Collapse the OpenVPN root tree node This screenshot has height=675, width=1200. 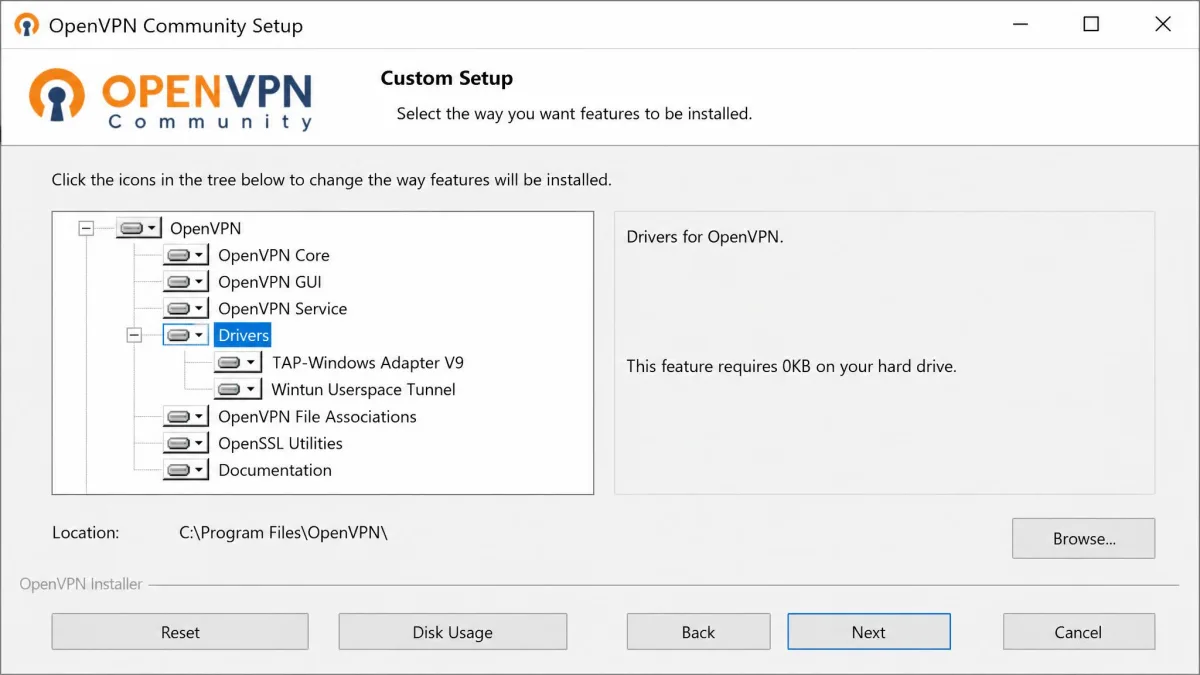click(86, 228)
